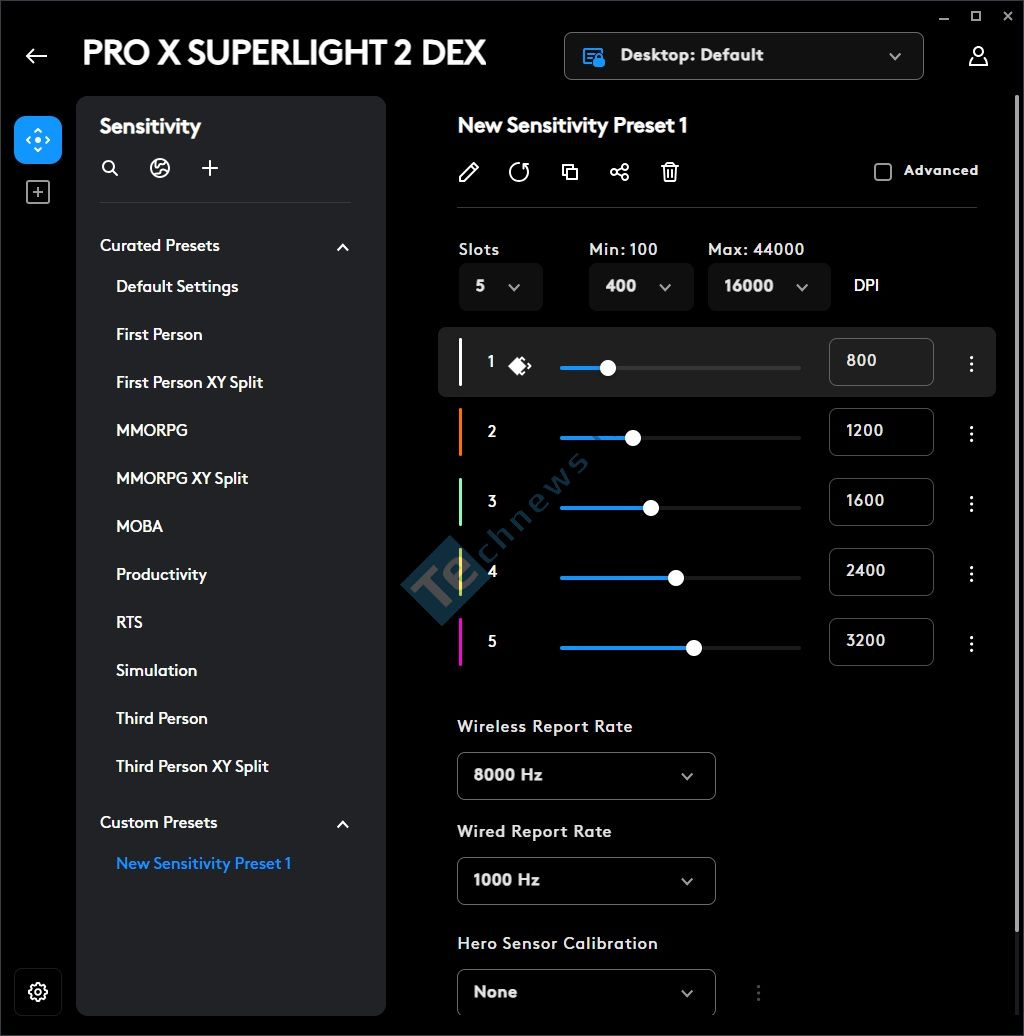Click the slot 3 DPI slider handle
Viewport: 1024px width, 1036px height.
(651, 508)
